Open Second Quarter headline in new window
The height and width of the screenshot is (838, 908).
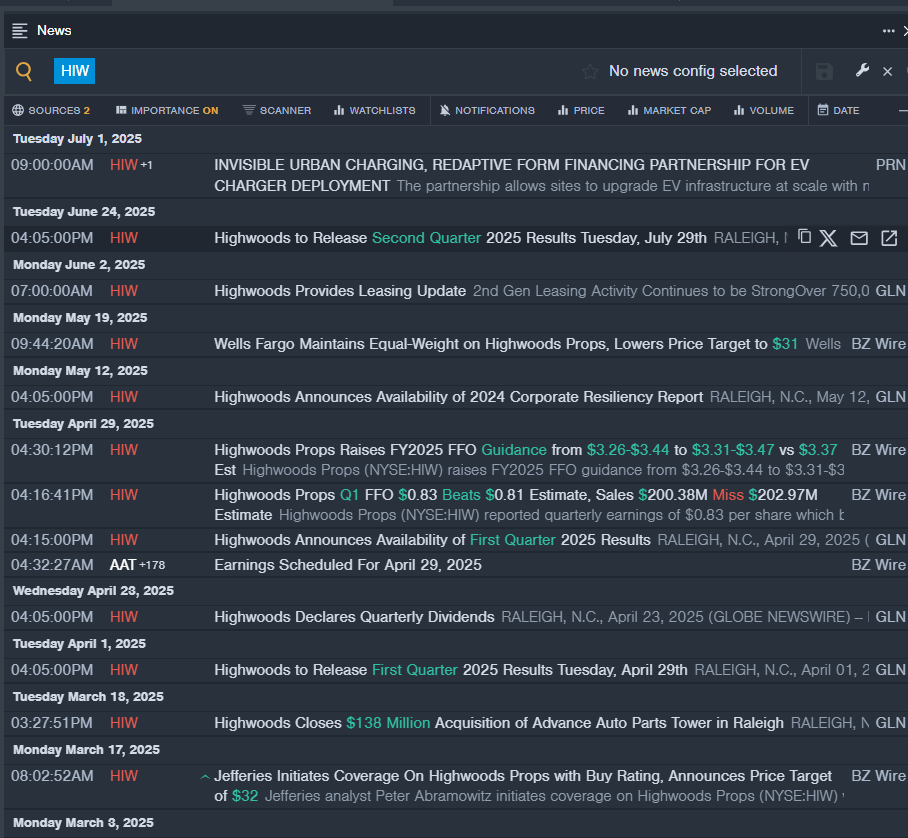tap(889, 238)
